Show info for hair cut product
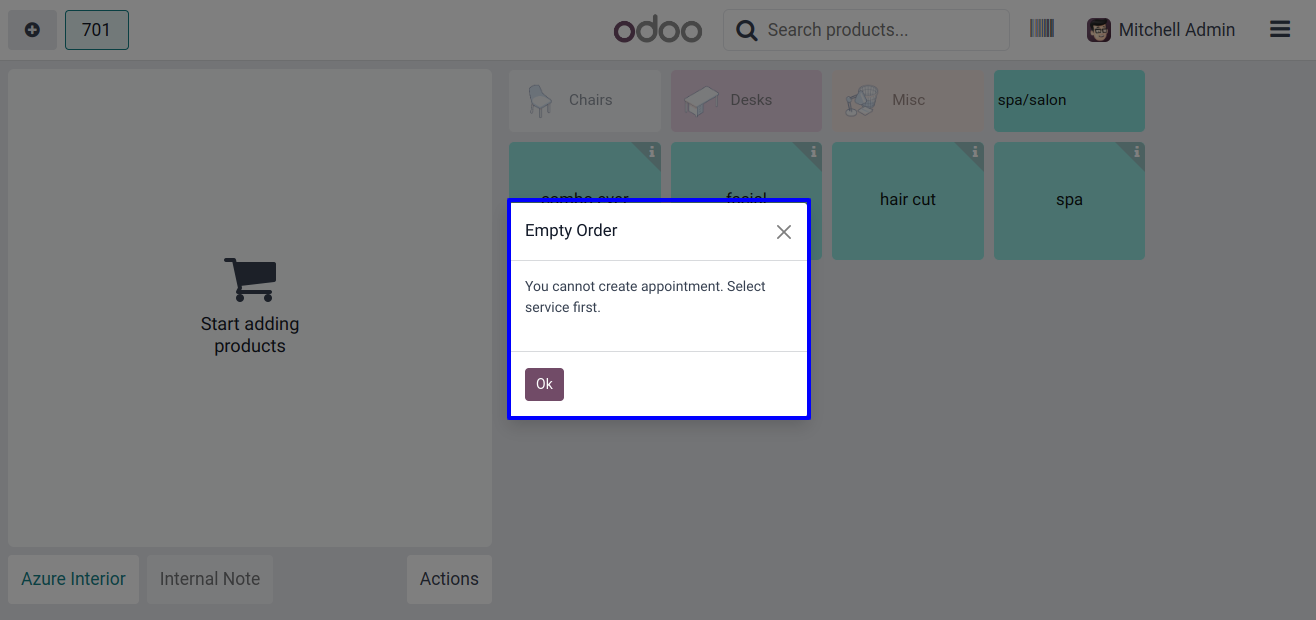 coord(975,152)
